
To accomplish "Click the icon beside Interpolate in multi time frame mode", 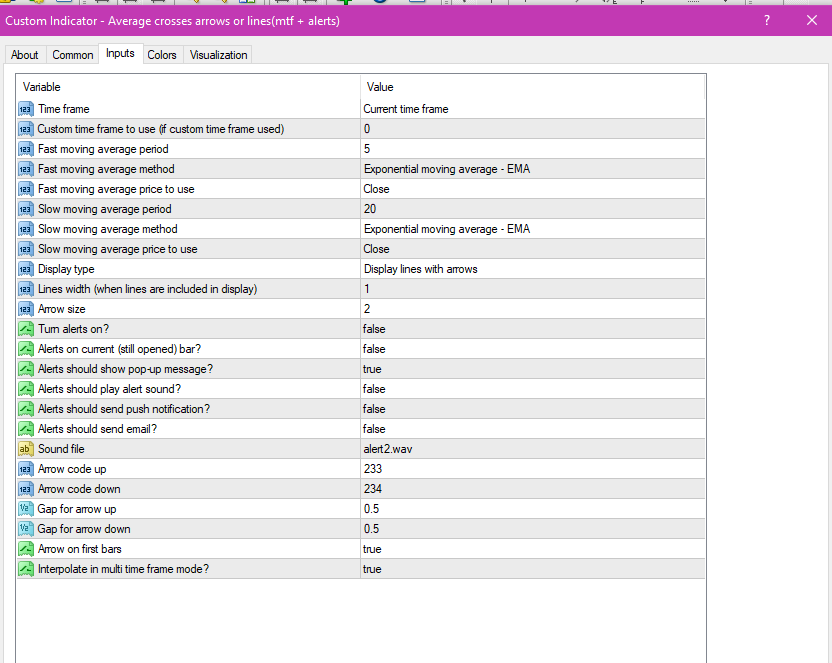I will pos(26,569).
